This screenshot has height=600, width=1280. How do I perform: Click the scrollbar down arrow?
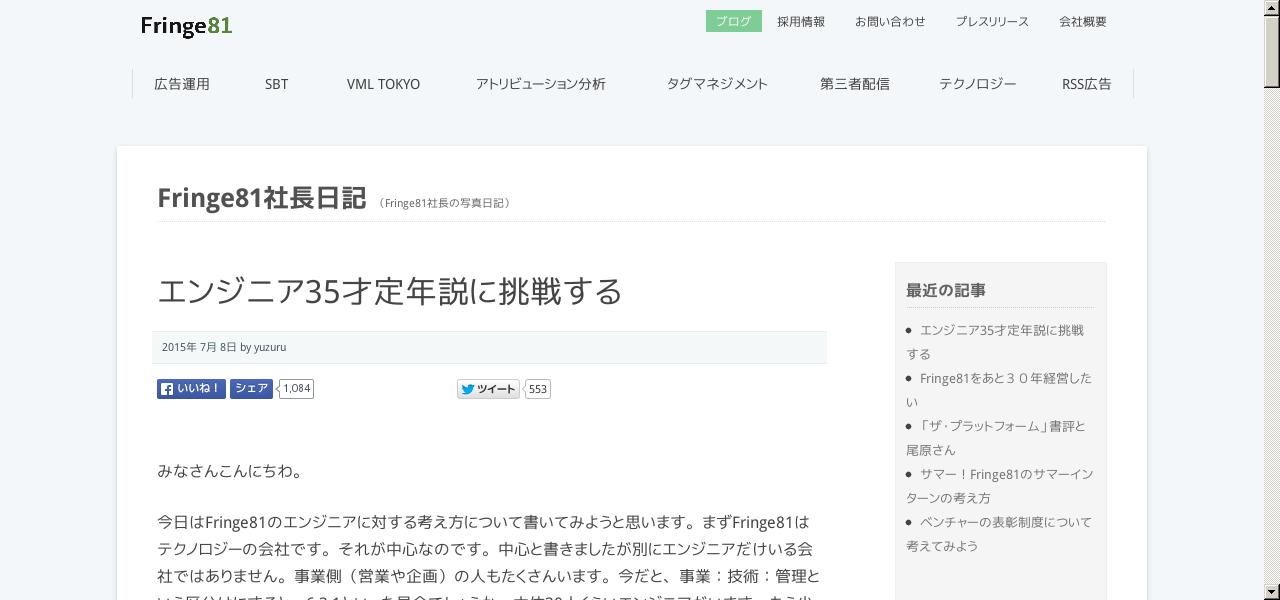pos(1272,593)
